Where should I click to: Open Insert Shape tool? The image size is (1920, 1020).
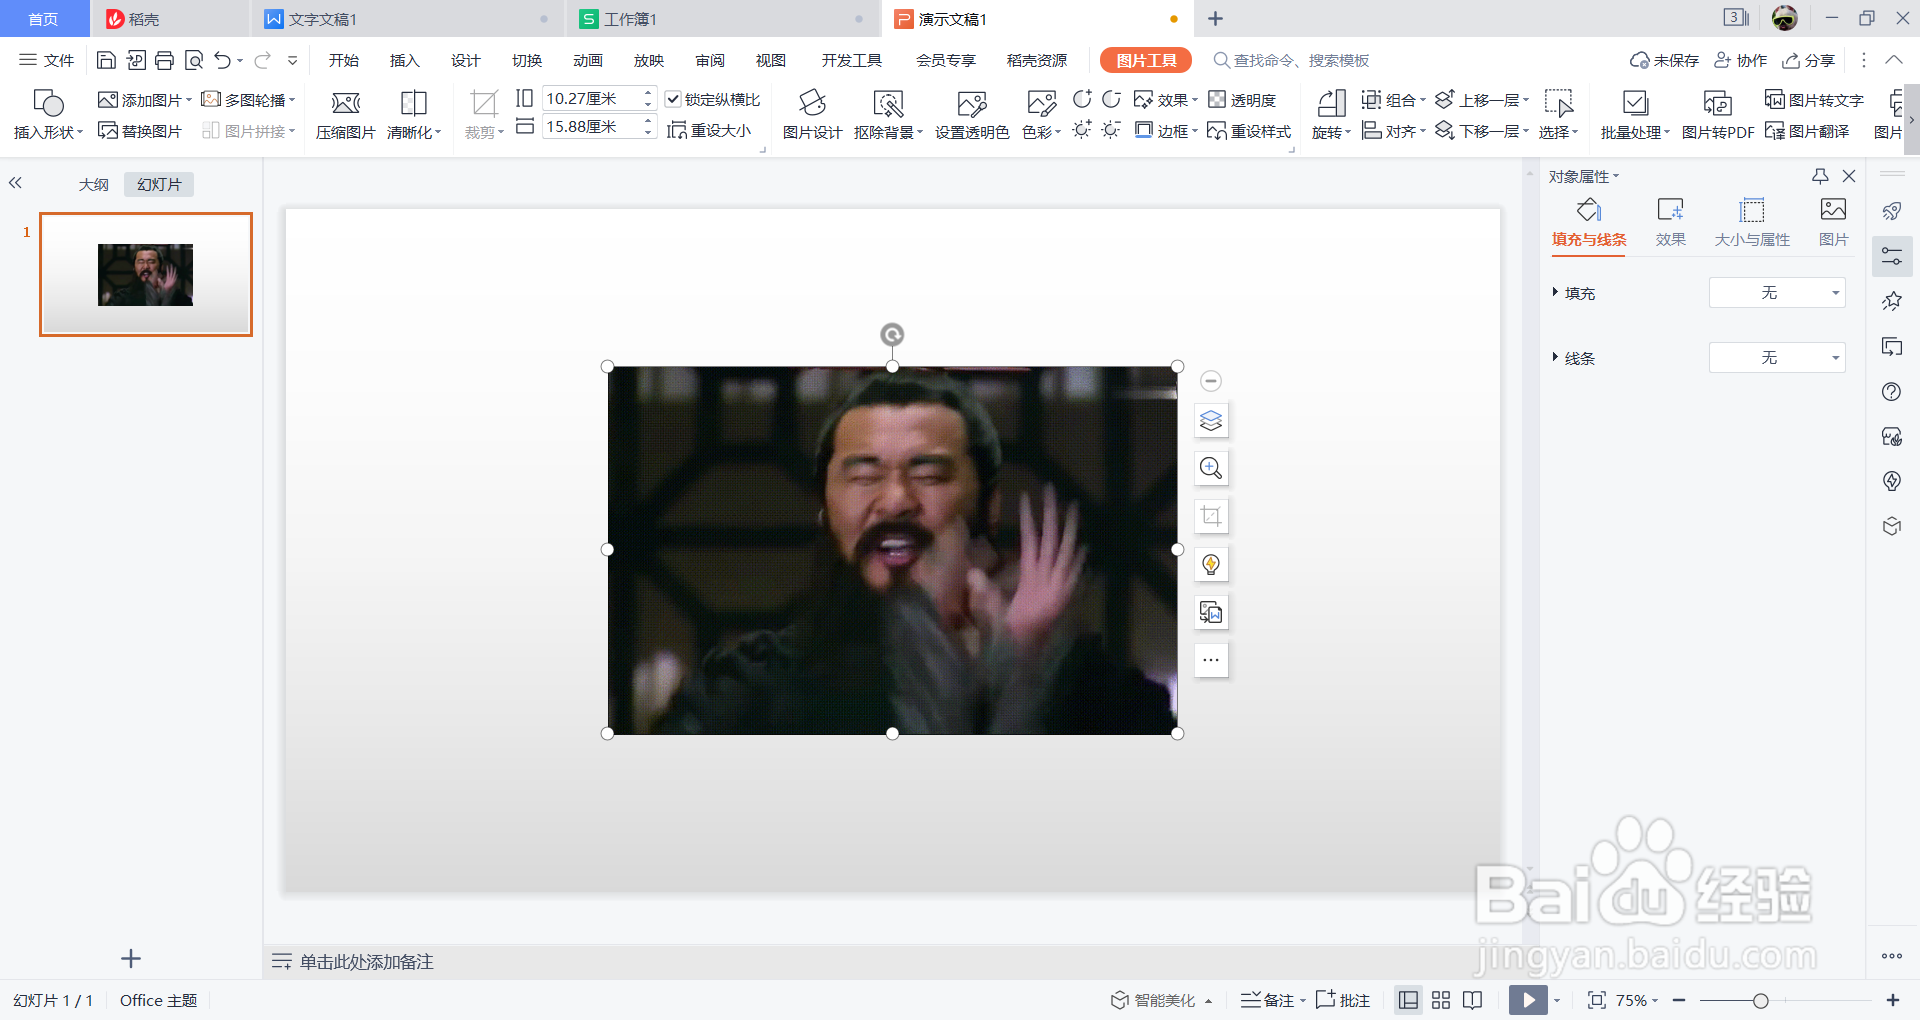pyautogui.click(x=48, y=114)
